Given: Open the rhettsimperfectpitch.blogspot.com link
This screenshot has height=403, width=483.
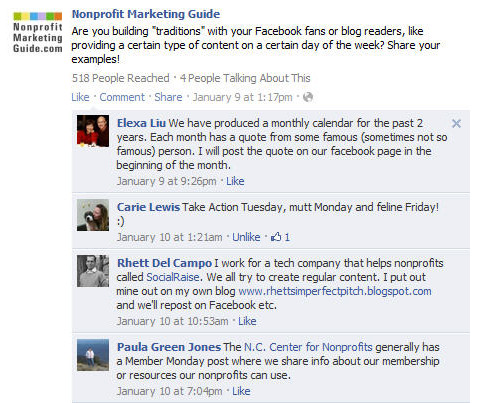Looking at the screenshot, I should pyautogui.click(x=335, y=291).
